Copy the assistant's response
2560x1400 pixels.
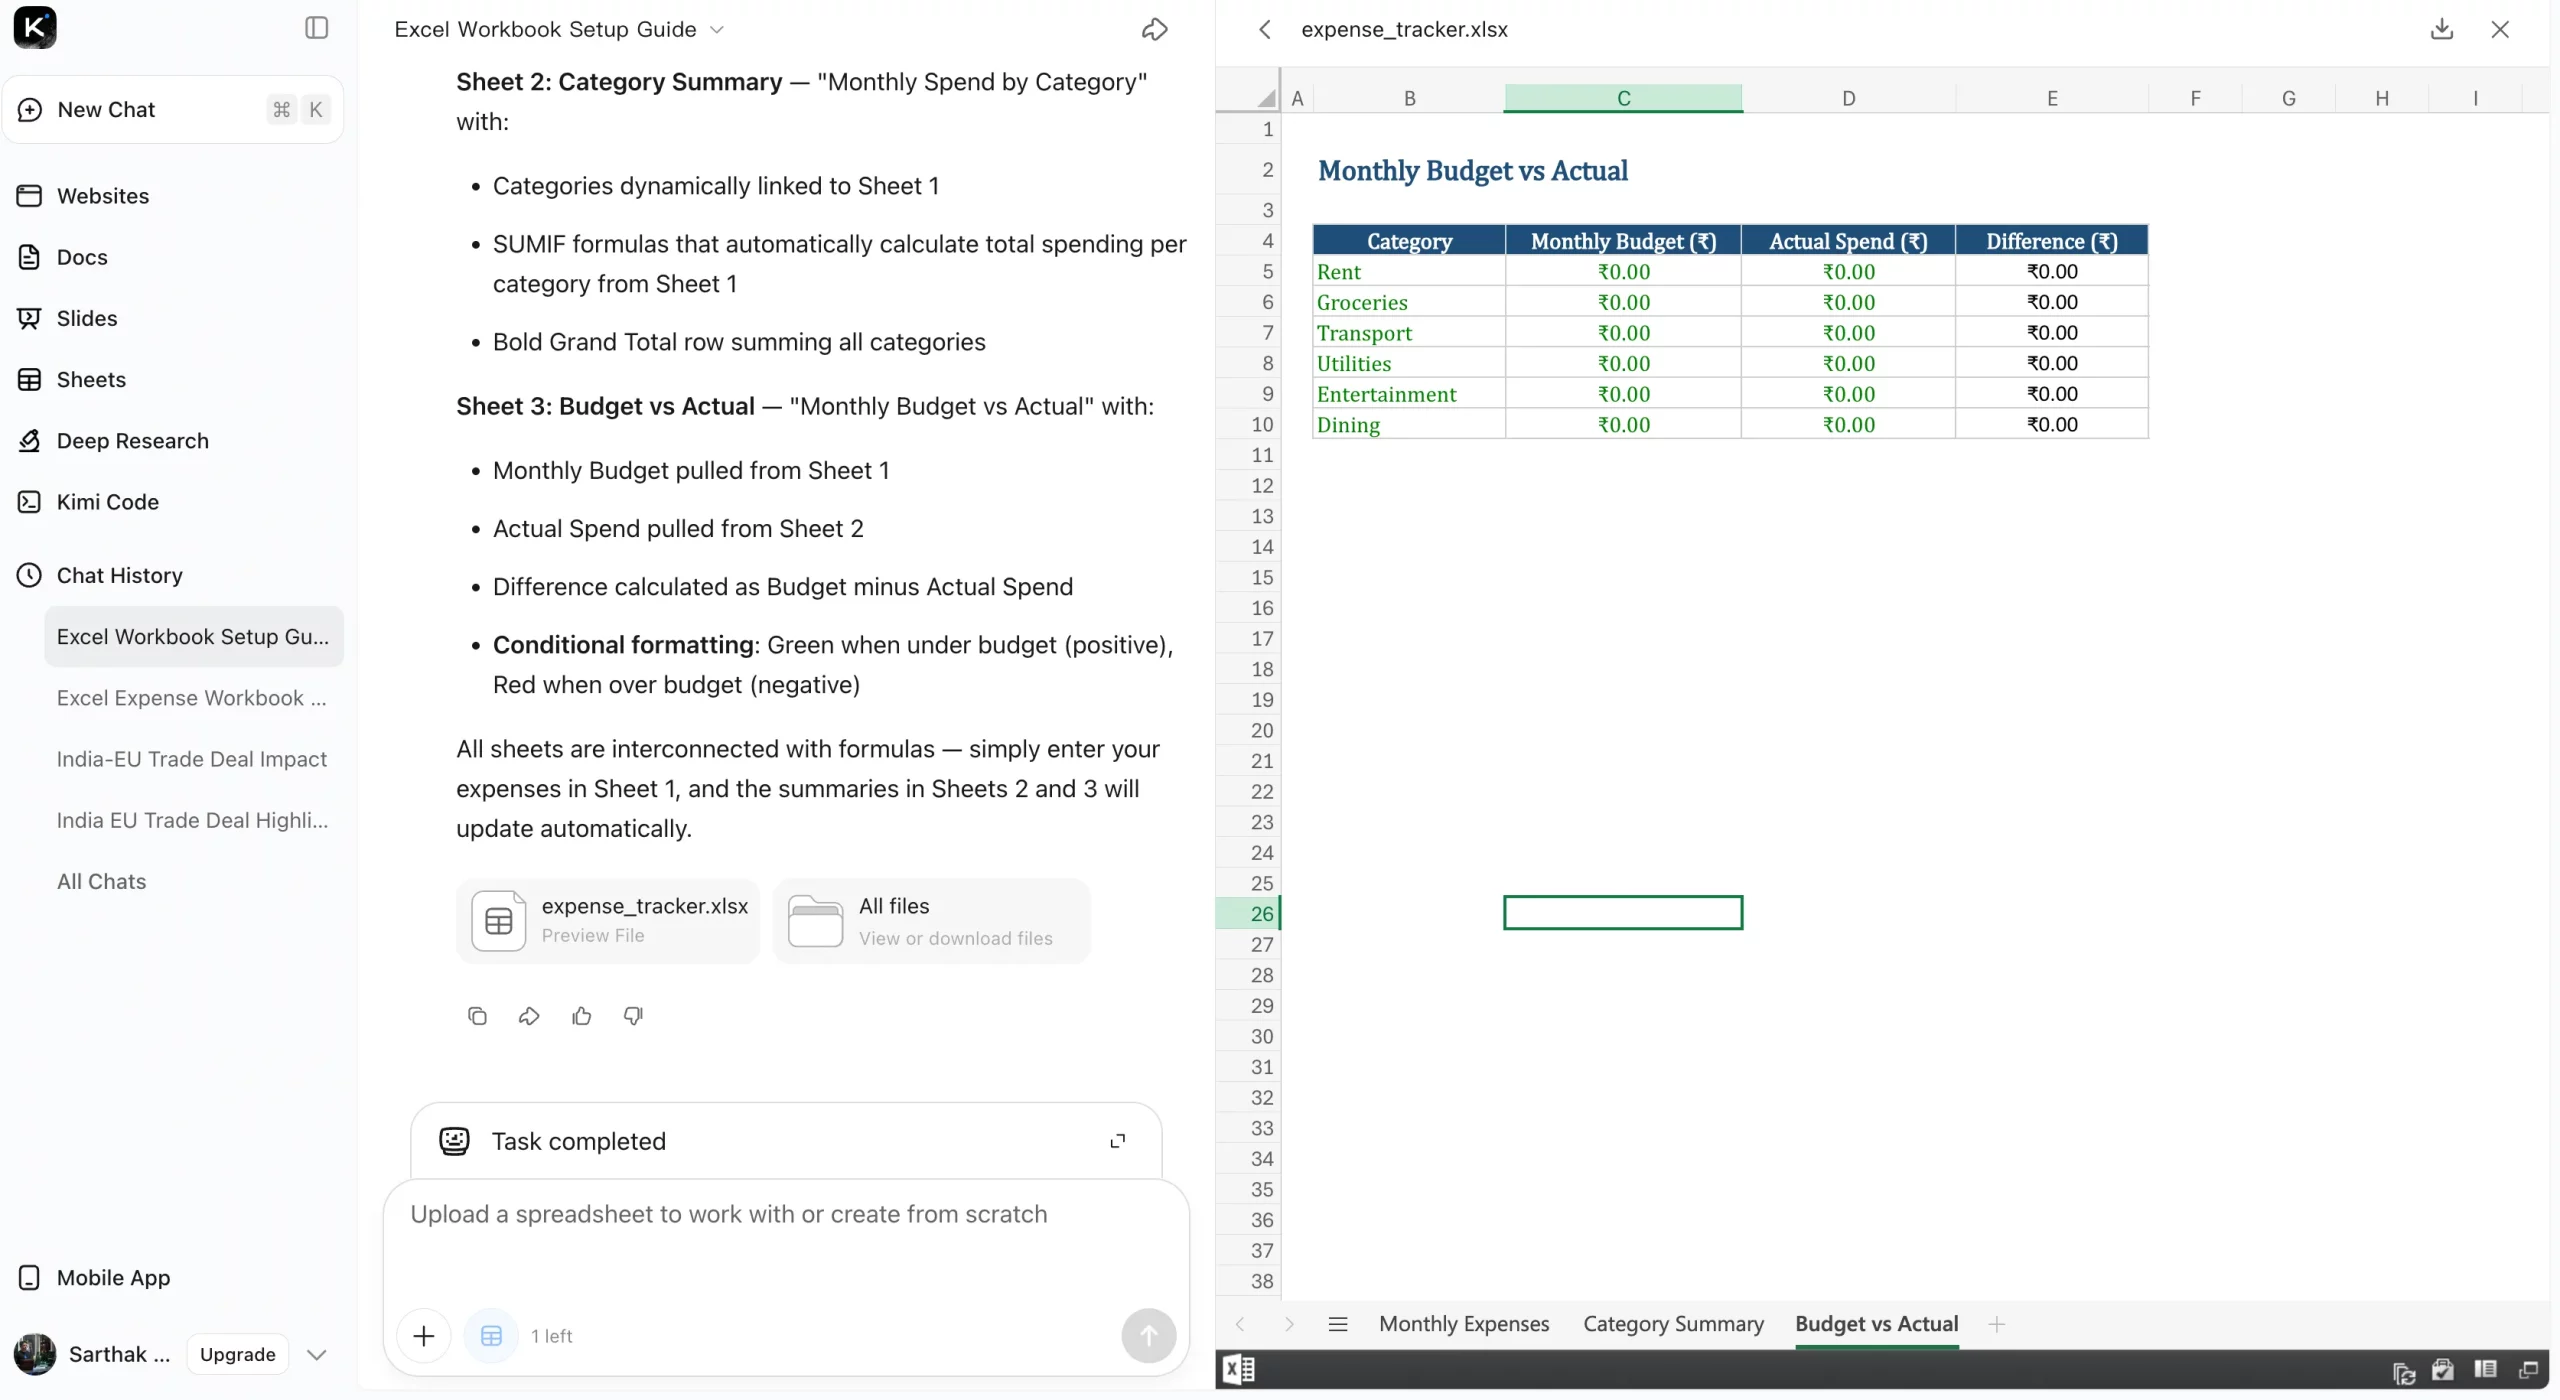(477, 1015)
